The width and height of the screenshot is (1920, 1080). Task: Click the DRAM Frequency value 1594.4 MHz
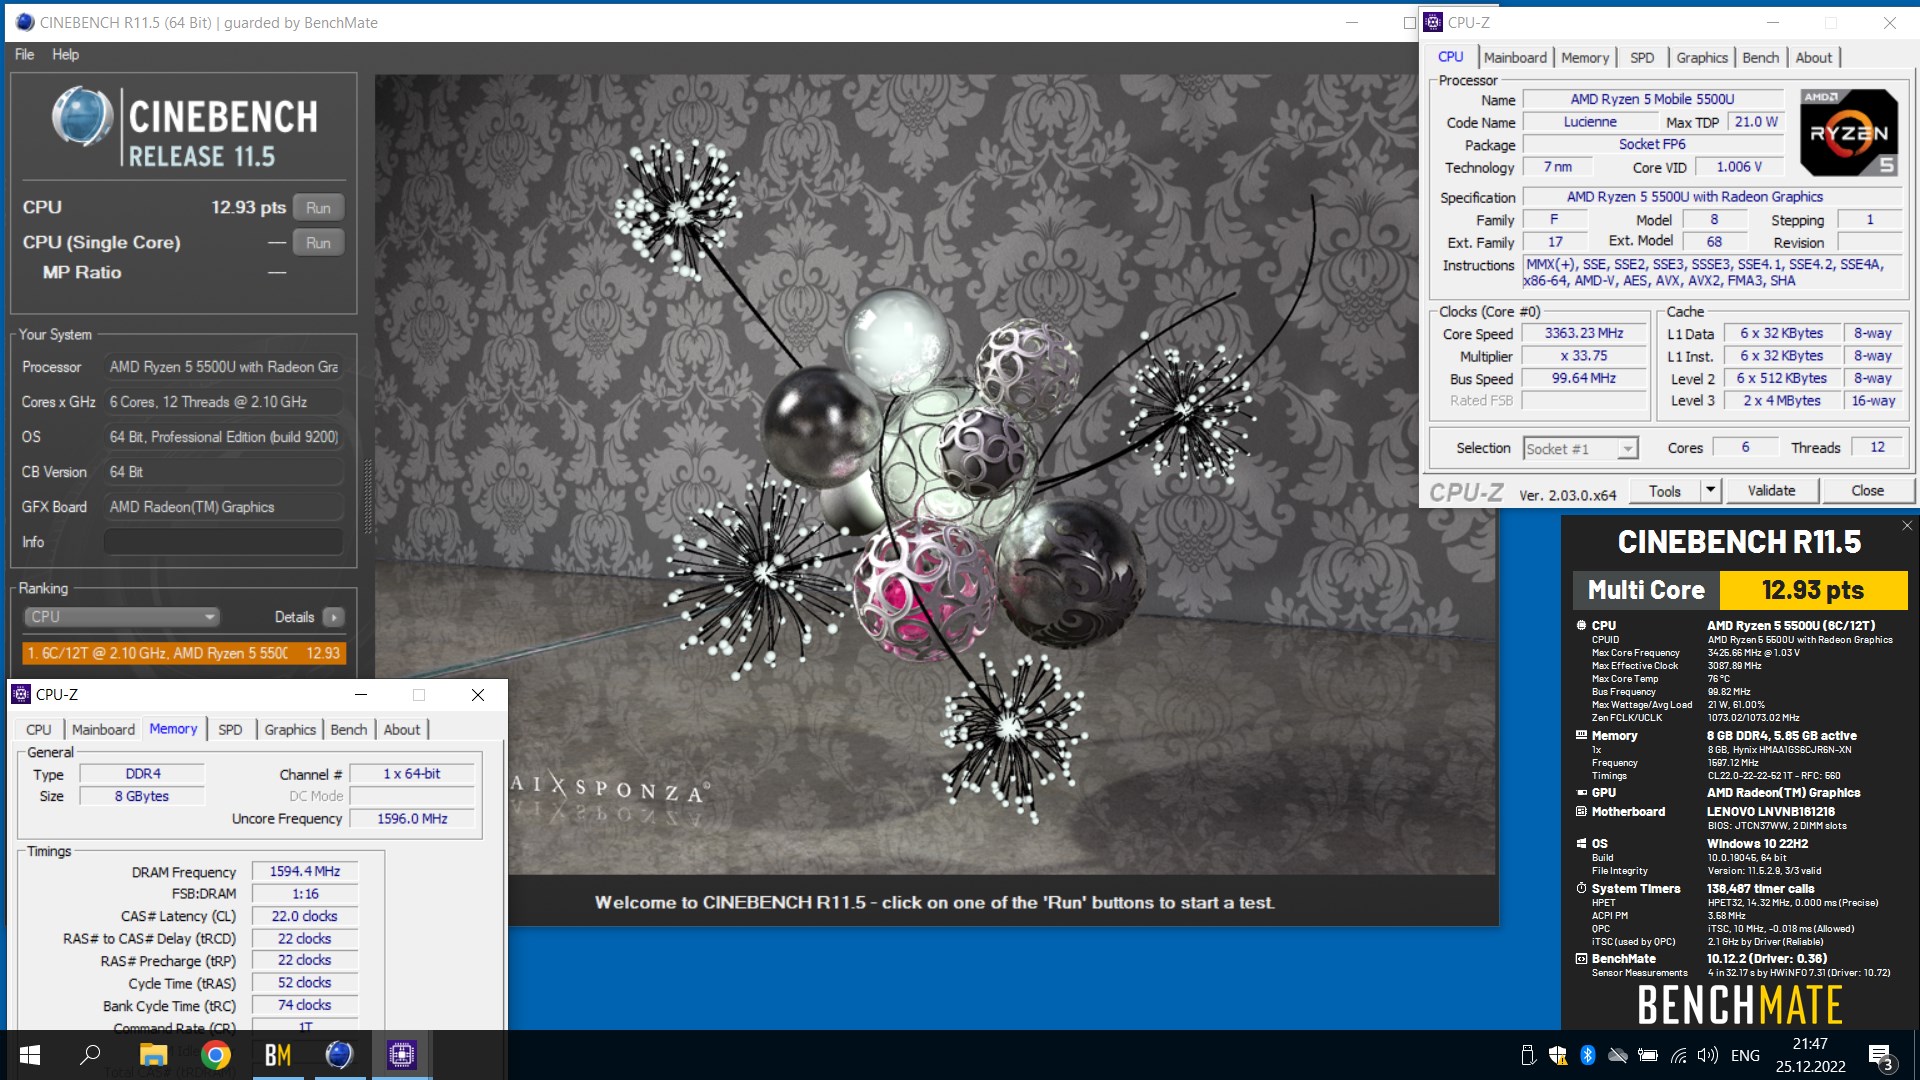tap(305, 872)
